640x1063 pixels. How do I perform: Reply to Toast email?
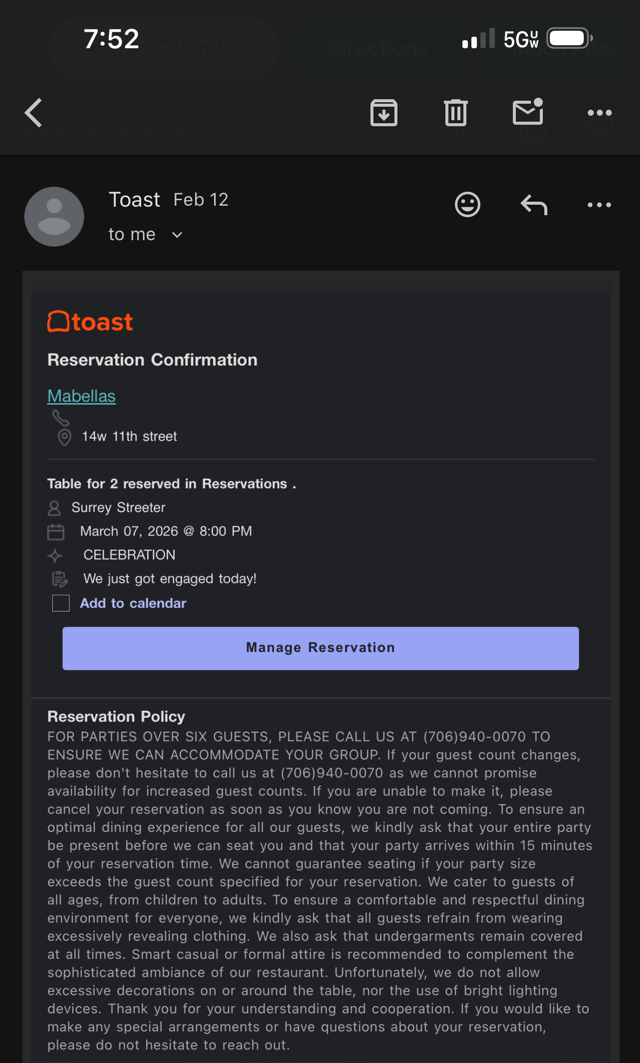tap(534, 205)
